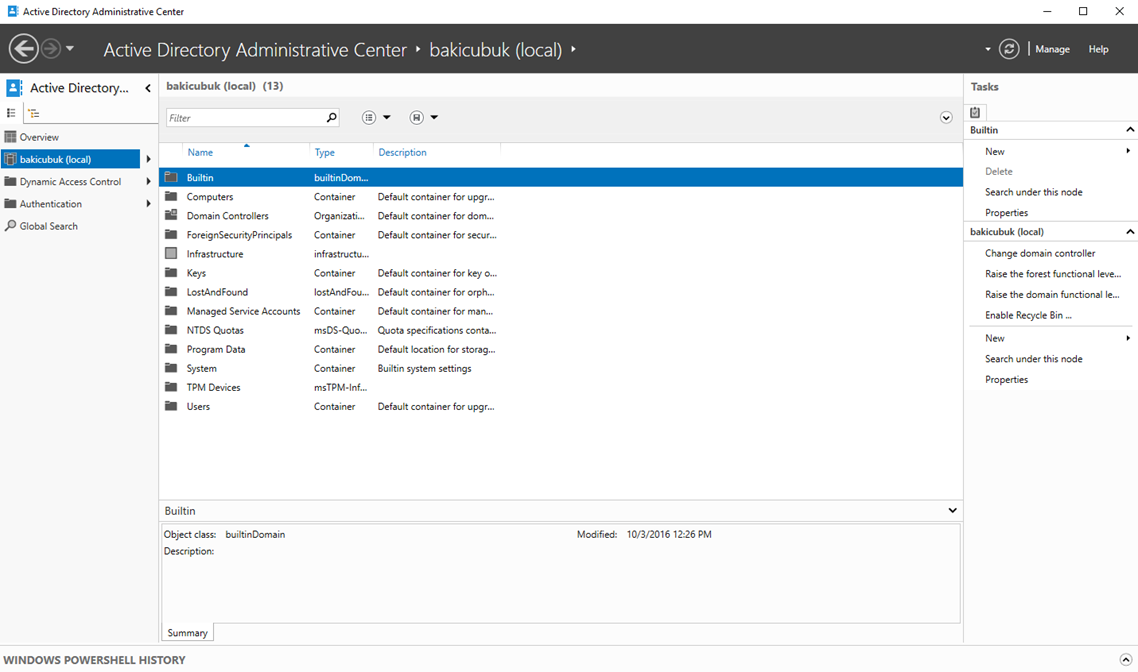This screenshot has height=672, width=1138.
Task: Switch navigation pane to list view
Action: [x=11, y=113]
